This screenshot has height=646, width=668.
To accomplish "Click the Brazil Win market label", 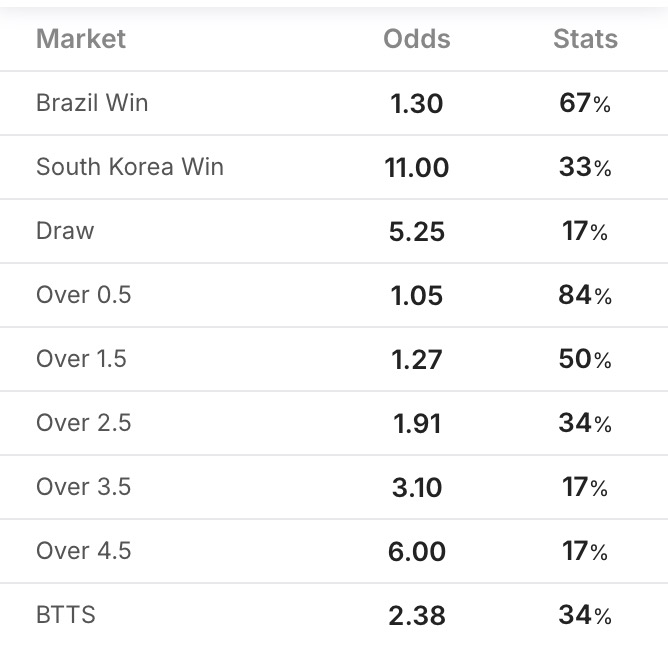I will 92,102.
